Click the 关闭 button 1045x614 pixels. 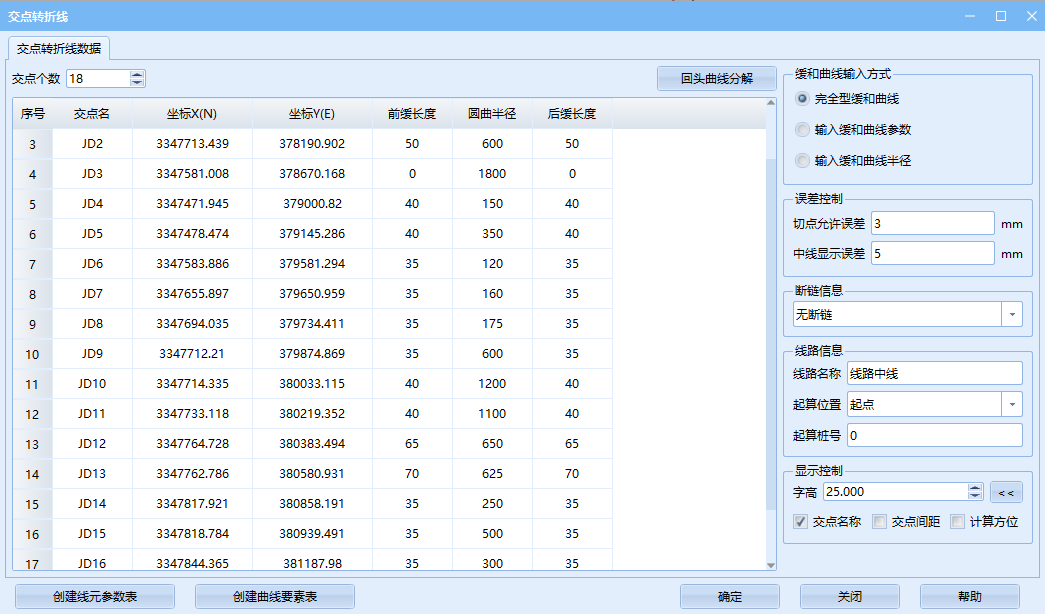tap(849, 596)
